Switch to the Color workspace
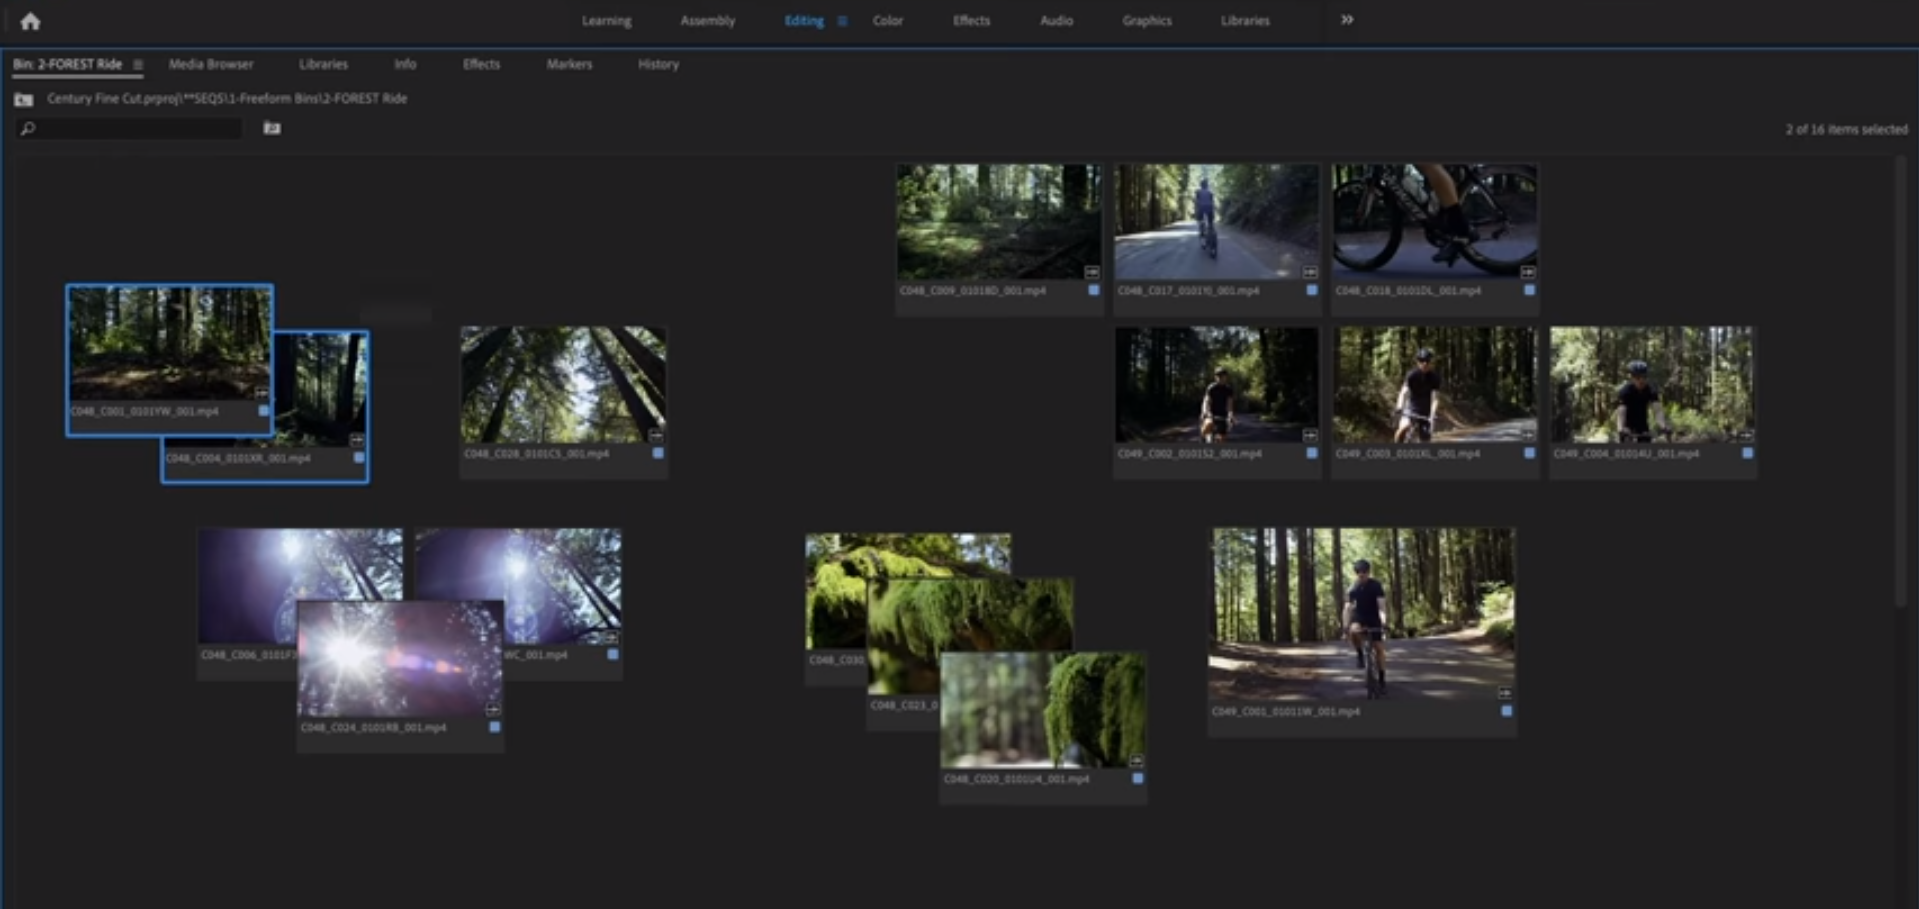1919x909 pixels. (887, 21)
